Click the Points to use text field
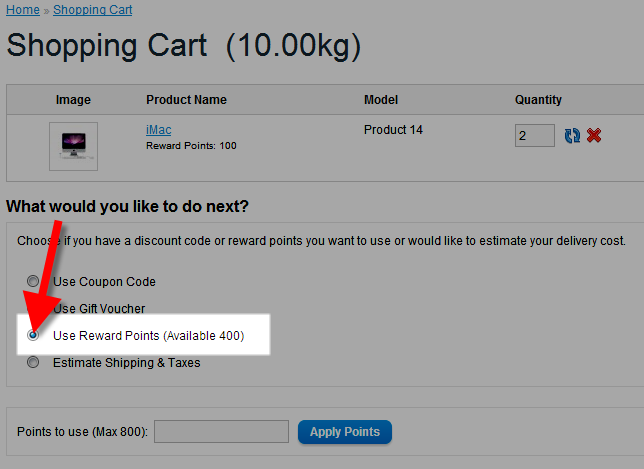 click(221, 432)
